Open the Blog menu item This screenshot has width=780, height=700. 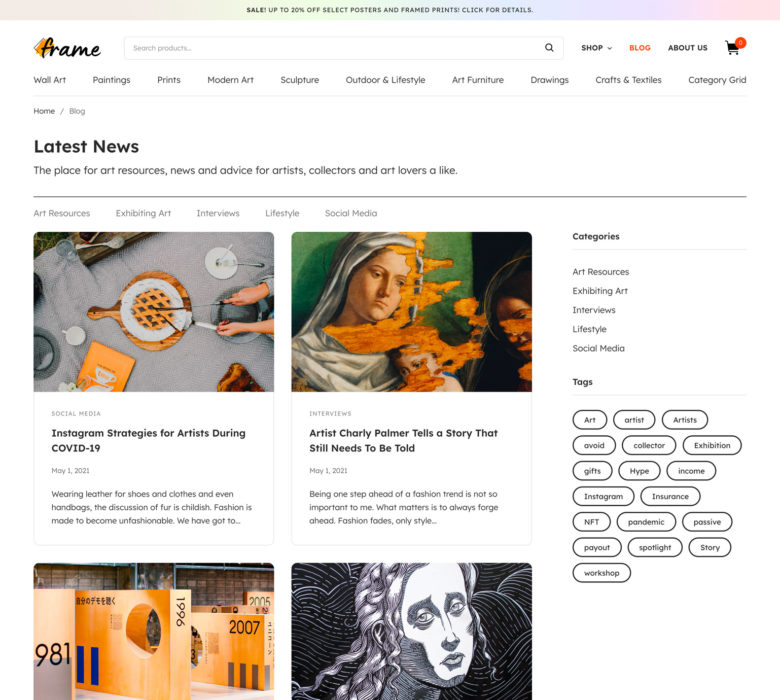[640, 48]
